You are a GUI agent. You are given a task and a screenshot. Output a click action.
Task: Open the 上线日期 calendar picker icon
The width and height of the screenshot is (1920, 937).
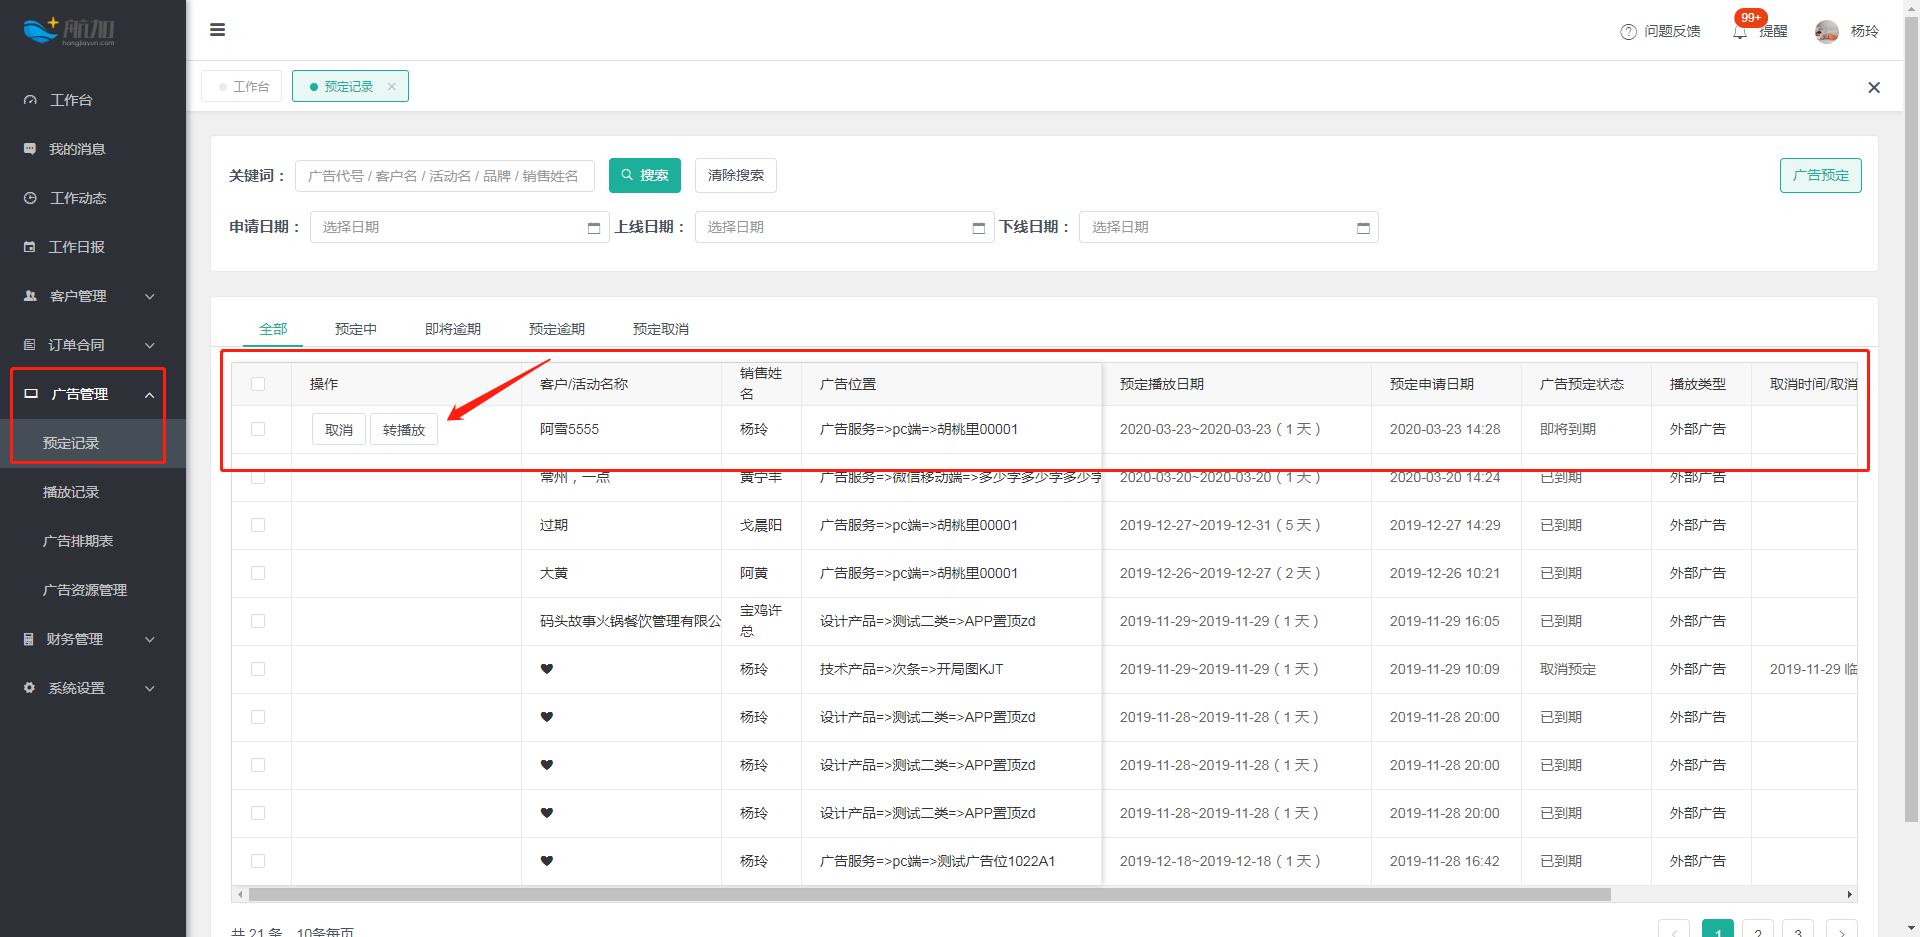tap(979, 228)
